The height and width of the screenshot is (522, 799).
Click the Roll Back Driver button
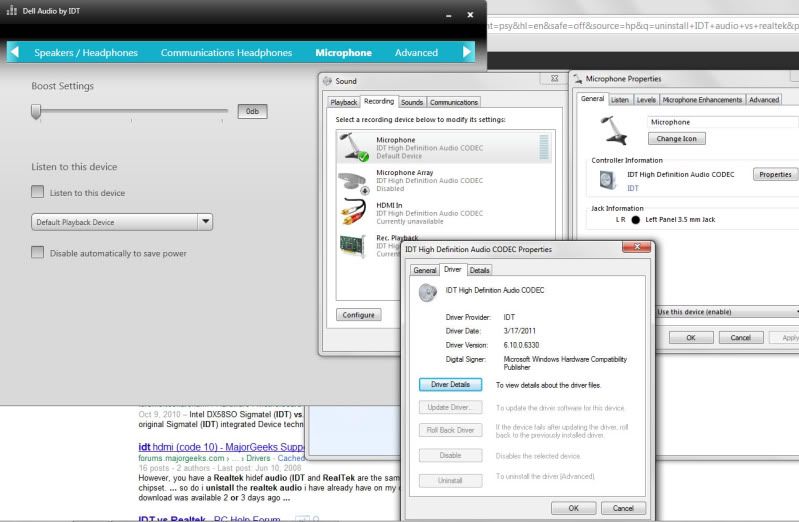point(450,430)
